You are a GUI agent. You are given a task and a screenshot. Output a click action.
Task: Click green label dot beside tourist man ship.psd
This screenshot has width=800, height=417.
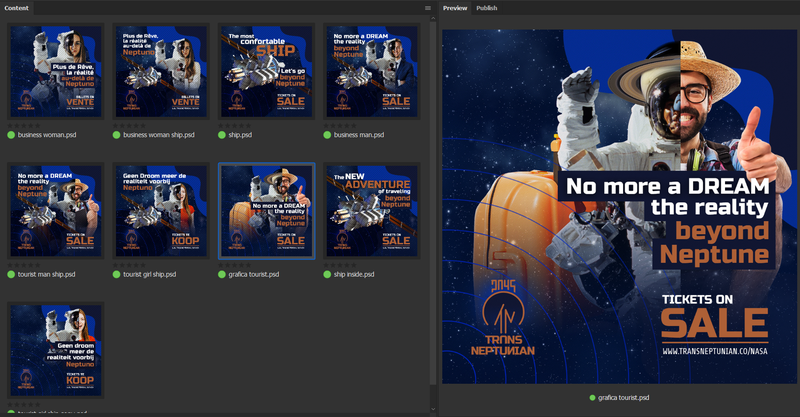[x=12, y=274]
